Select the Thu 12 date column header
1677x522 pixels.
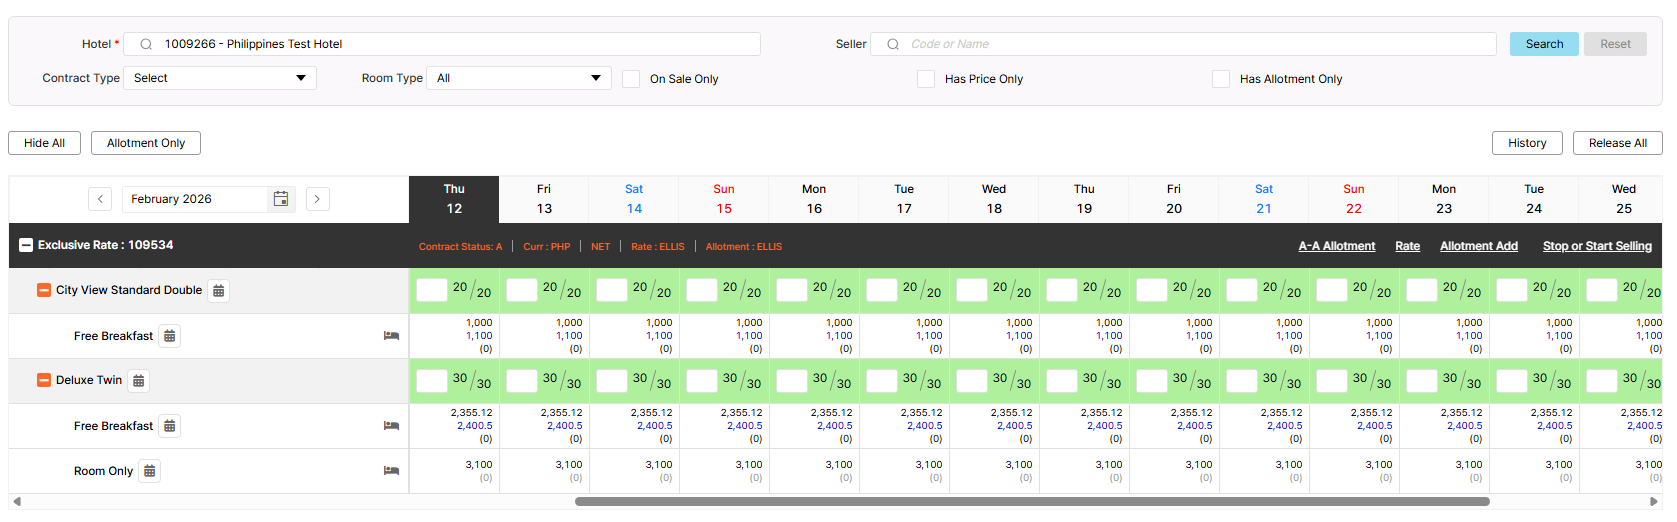(454, 199)
